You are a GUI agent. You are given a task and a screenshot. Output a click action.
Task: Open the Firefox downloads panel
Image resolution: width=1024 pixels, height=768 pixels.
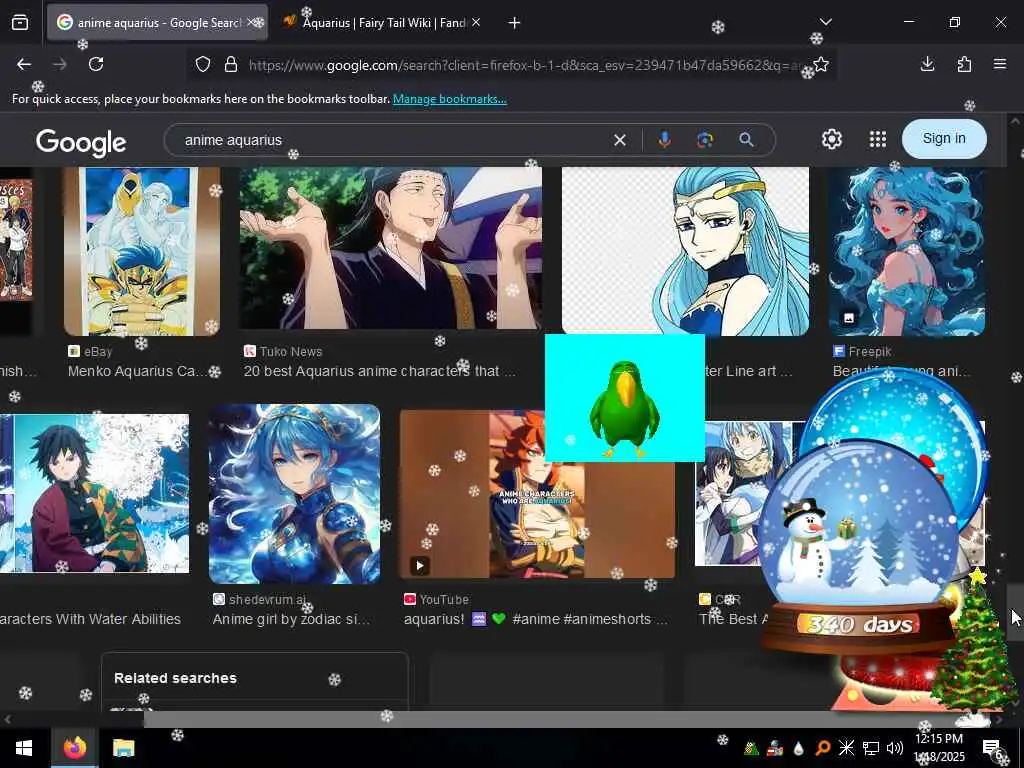(927, 64)
